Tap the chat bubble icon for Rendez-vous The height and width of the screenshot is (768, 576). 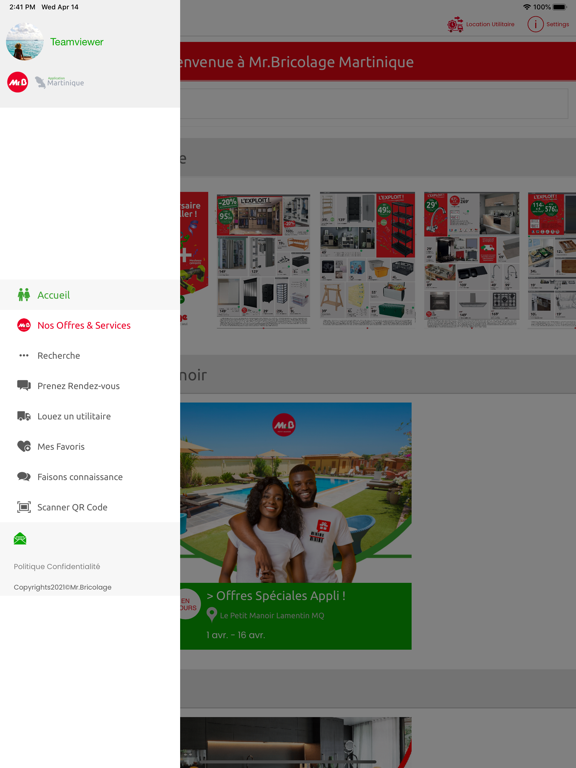[x=24, y=385]
